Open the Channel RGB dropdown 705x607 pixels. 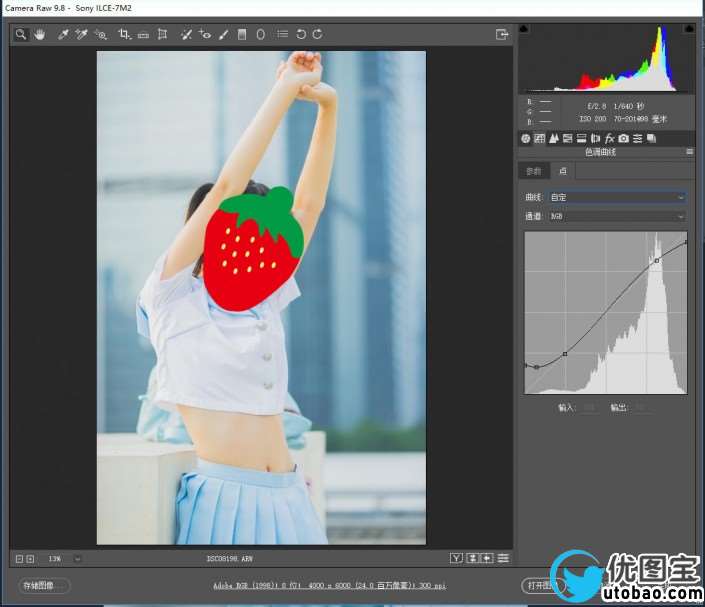[x=617, y=217]
